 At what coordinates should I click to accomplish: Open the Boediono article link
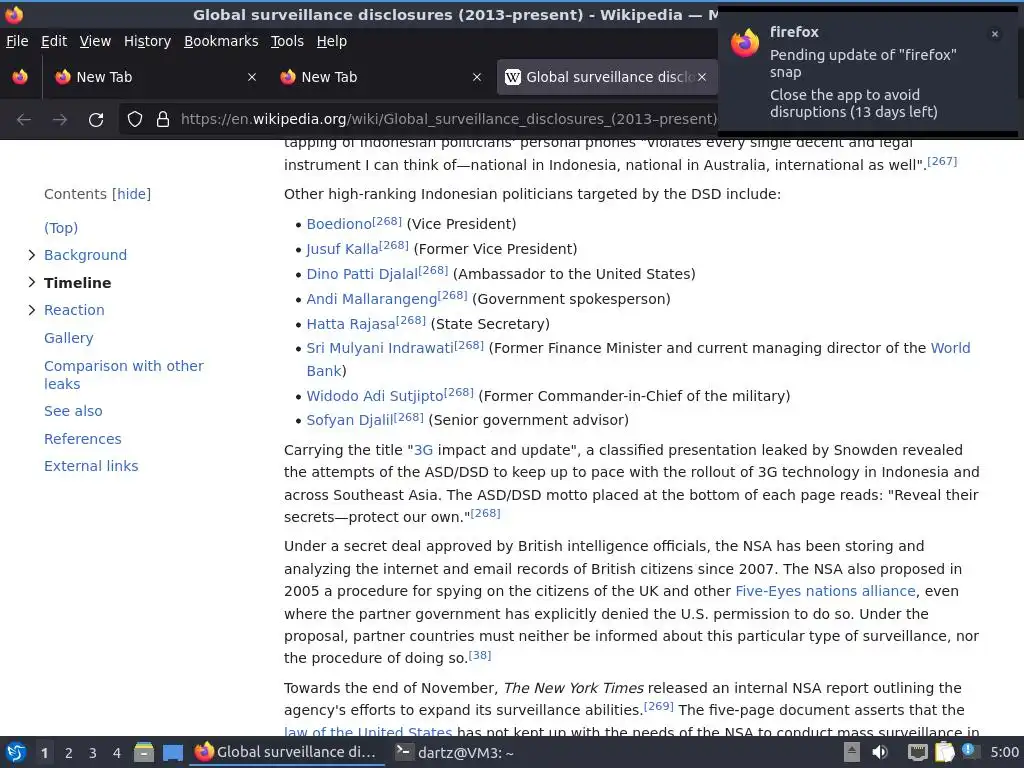pyautogui.click(x=339, y=224)
